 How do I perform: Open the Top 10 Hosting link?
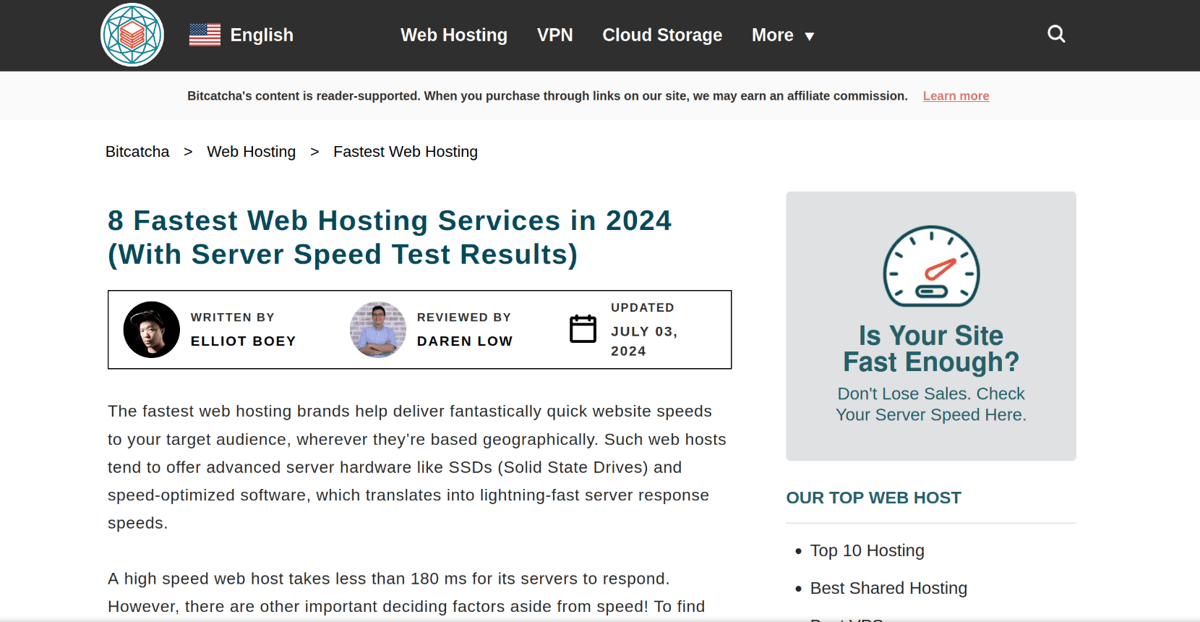click(x=867, y=551)
